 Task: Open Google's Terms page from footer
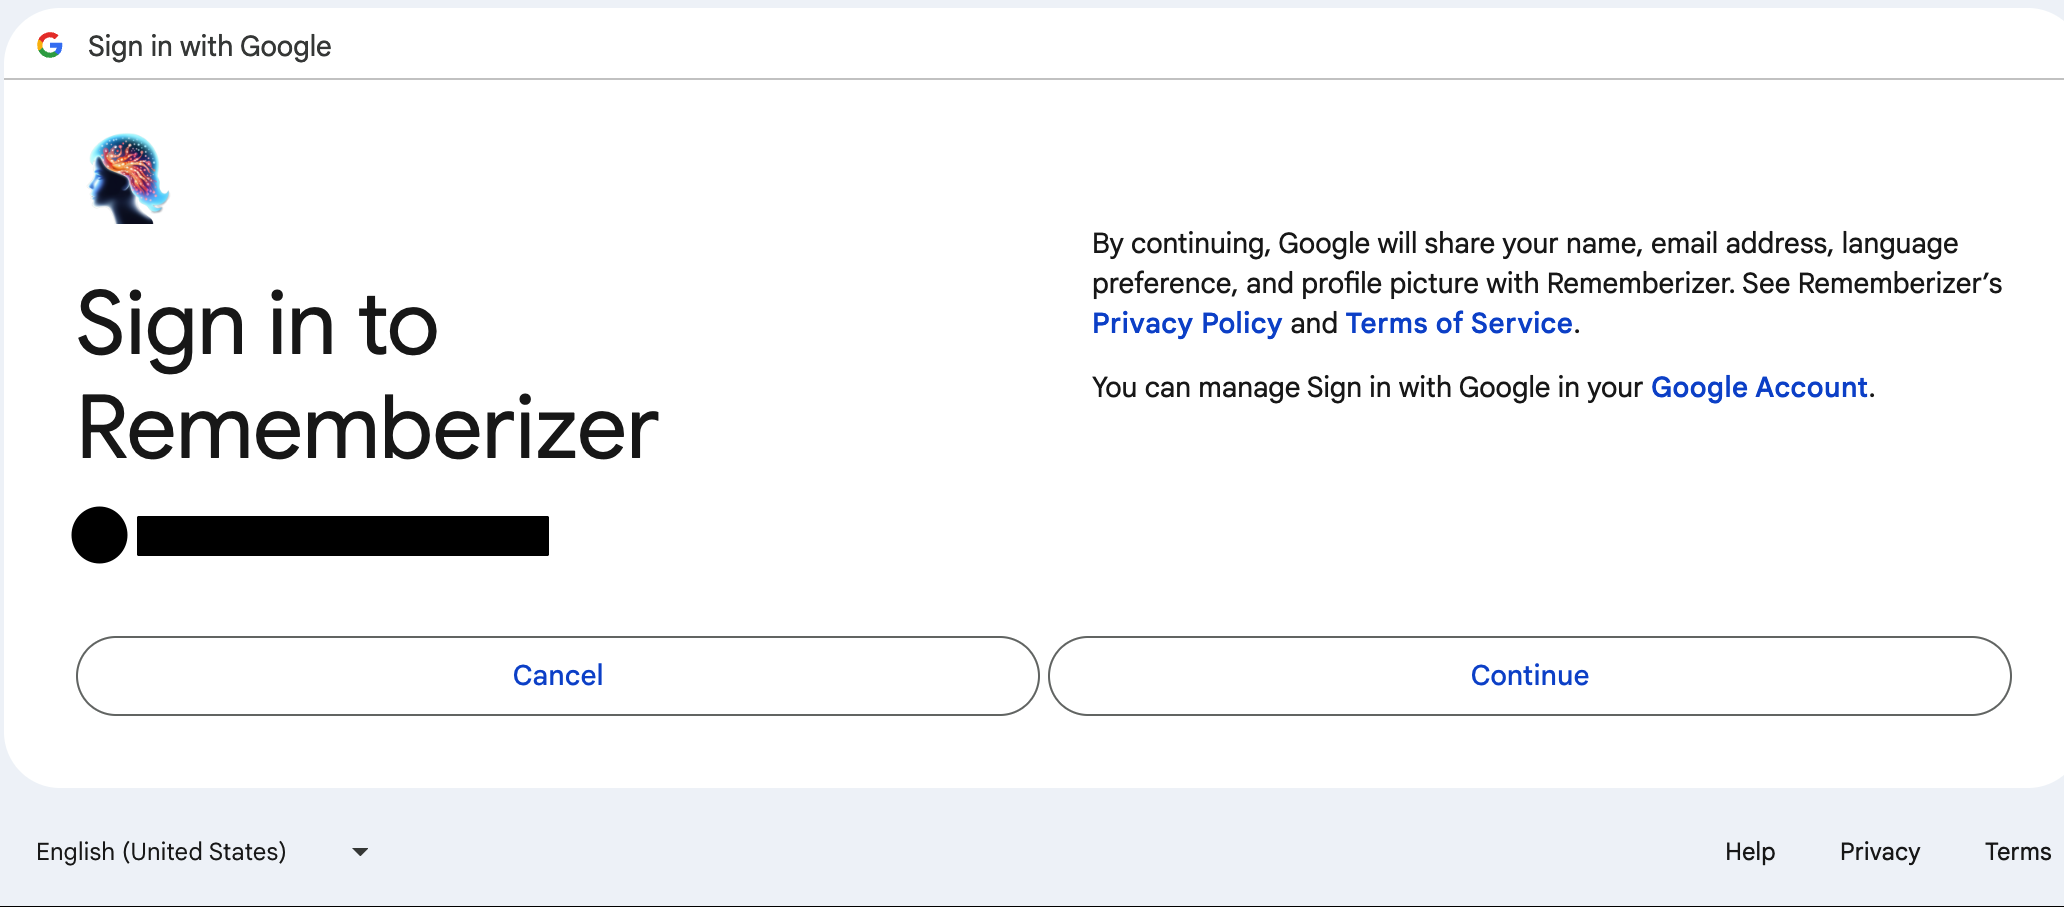[2016, 851]
